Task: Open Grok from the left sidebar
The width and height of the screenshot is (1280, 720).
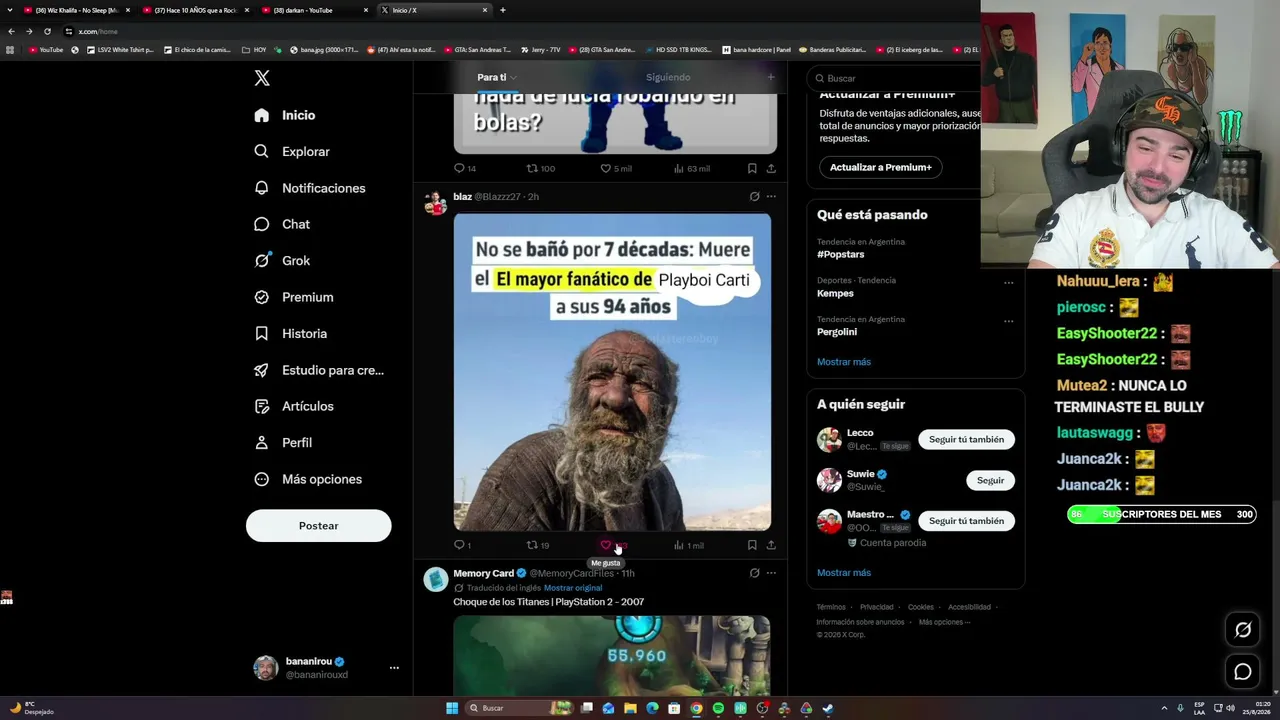Action: (x=282, y=261)
